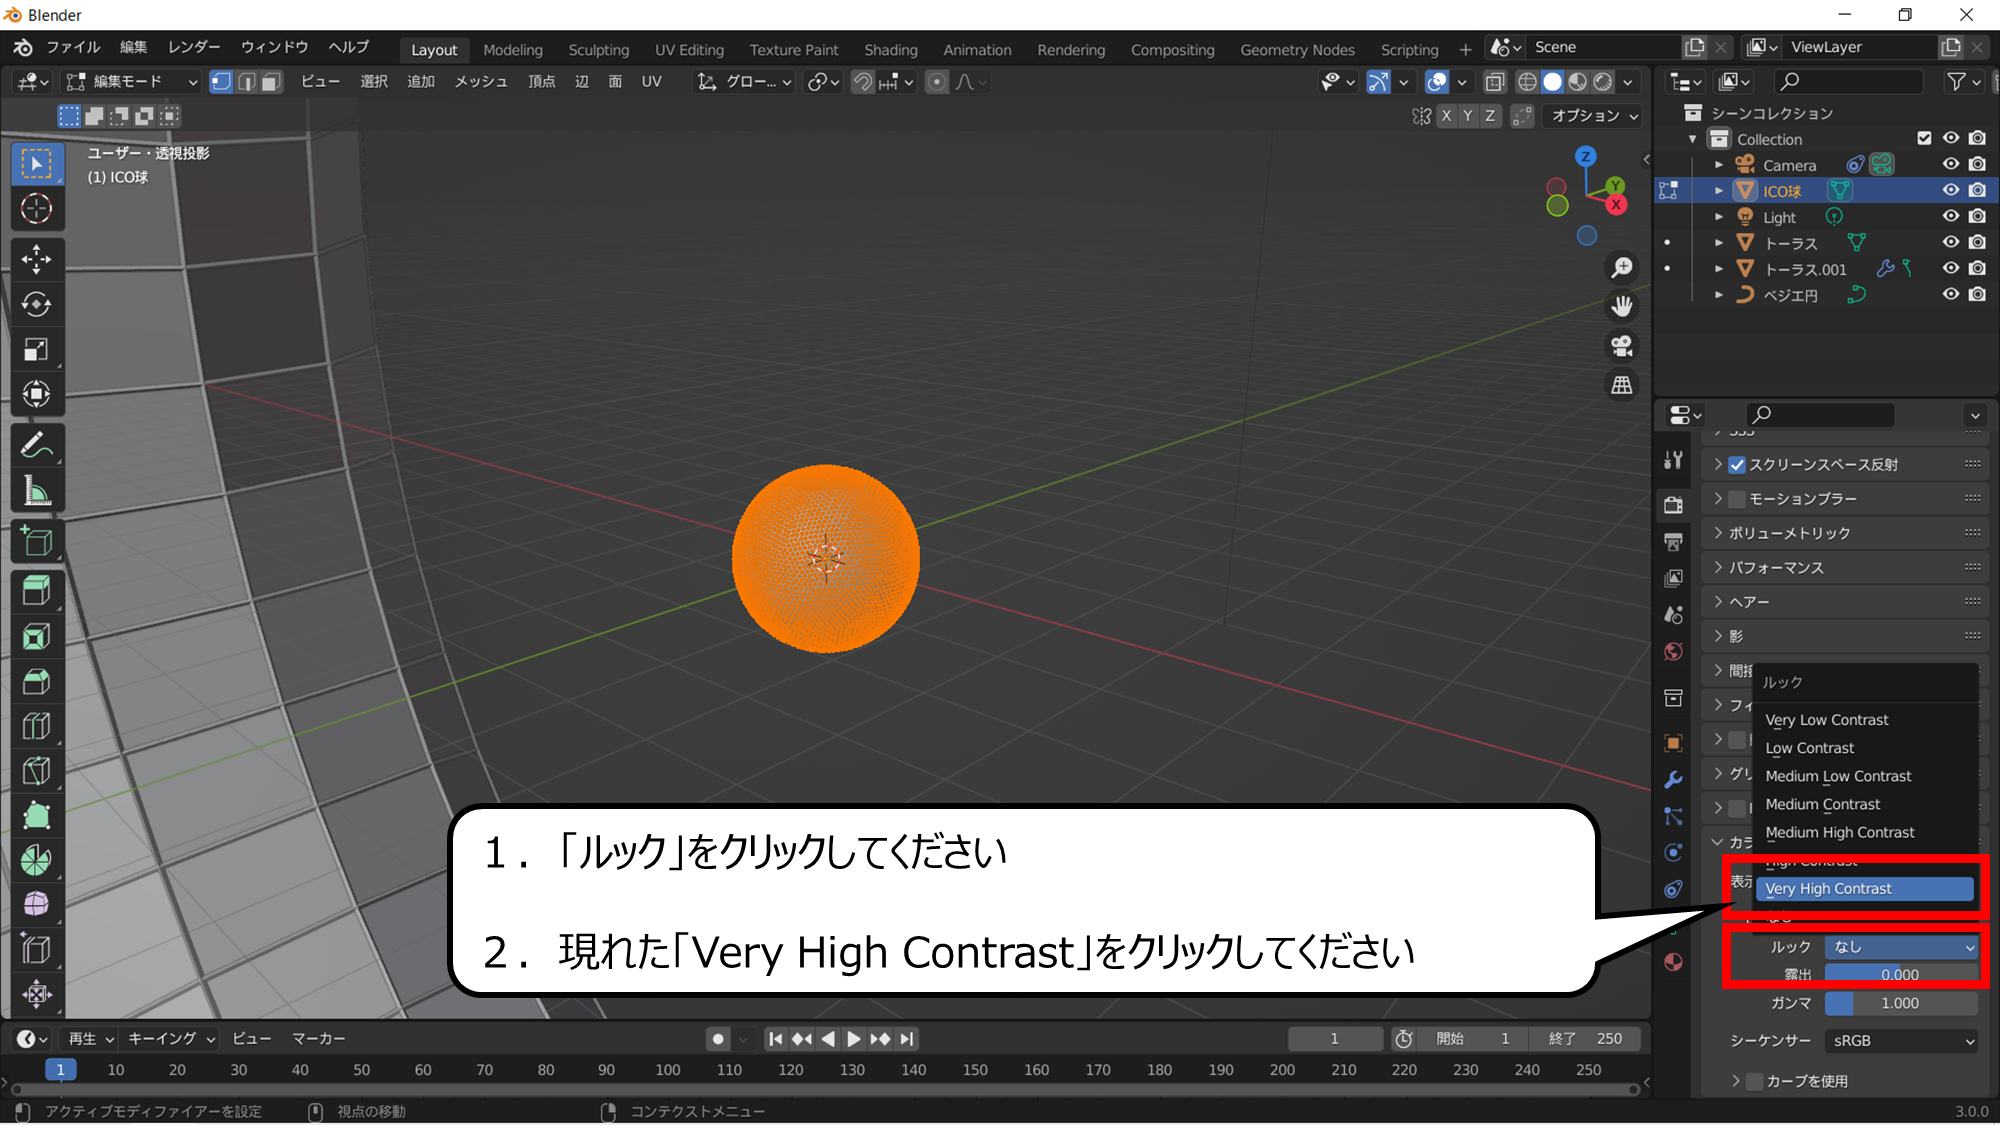Screen dimensions: 2000x1125
Task: Enable カーブを使用 checkbox
Action: pos(1754,1081)
